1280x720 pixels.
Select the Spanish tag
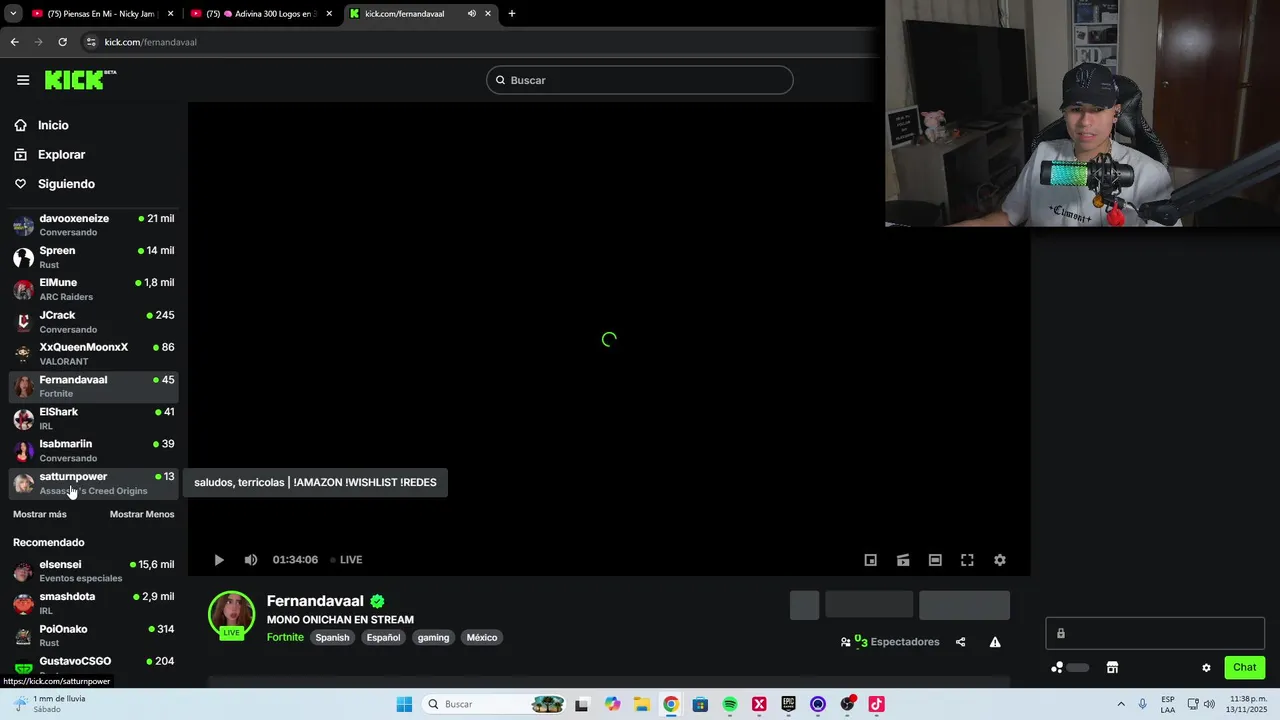click(x=332, y=637)
